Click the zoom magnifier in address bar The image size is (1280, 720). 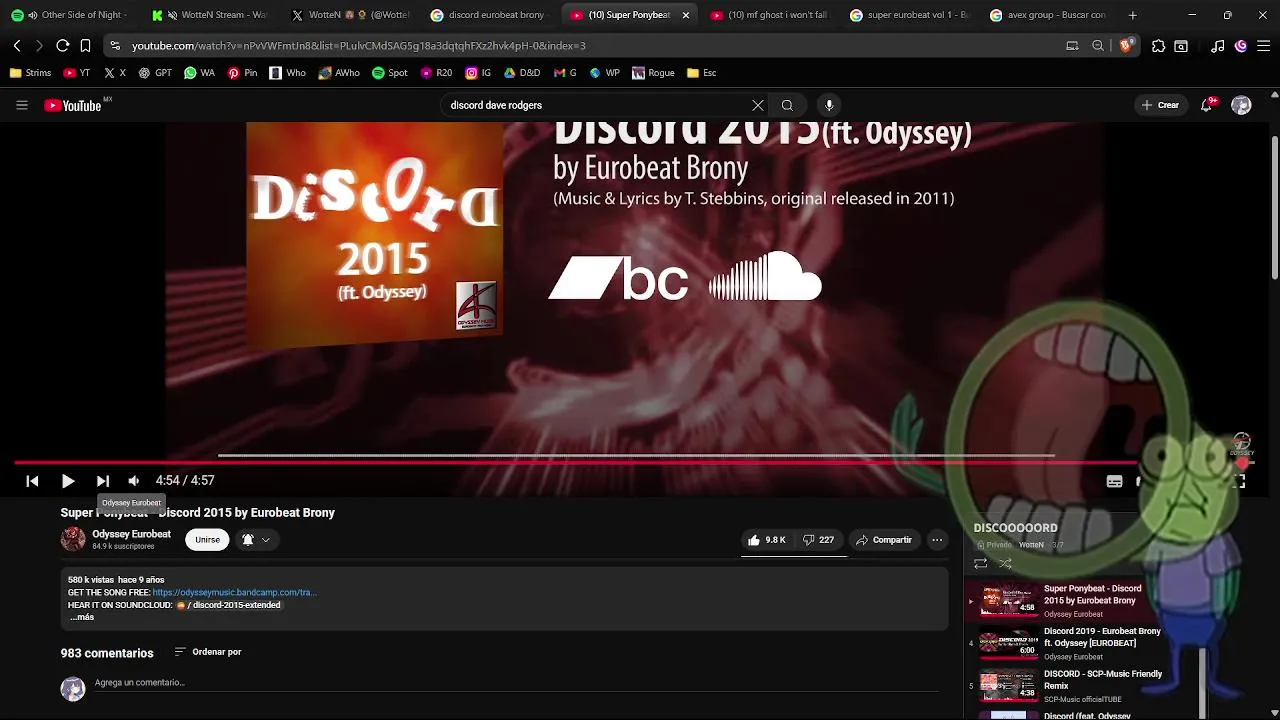pyautogui.click(x=1098, y=46)
